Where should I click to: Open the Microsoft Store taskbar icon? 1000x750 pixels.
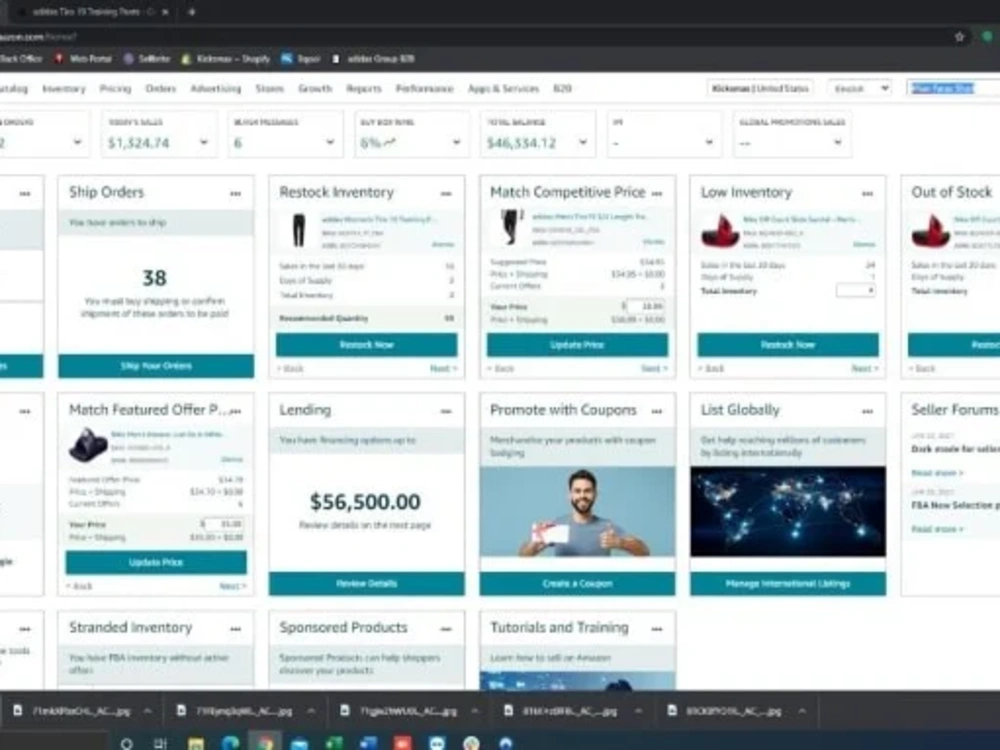pyautogui.click(x=299, y=743)
